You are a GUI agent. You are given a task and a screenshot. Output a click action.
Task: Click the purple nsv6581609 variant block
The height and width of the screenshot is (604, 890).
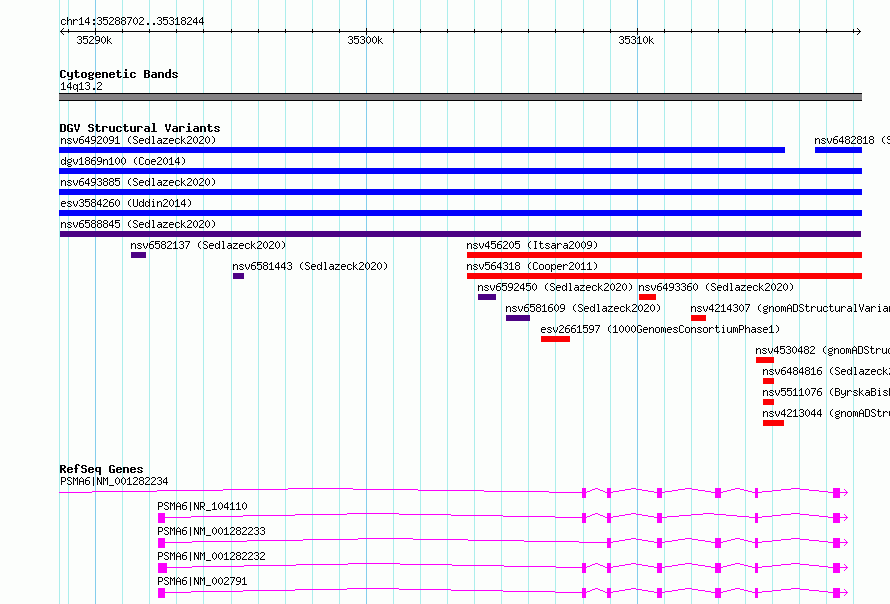(x=518, y=318)
